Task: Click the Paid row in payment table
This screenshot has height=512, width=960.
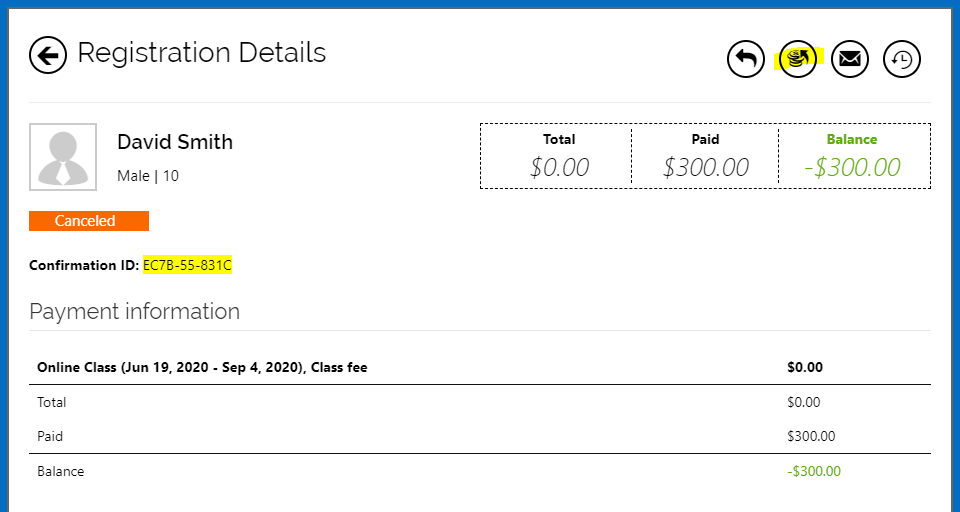Action: click(50, 436)
